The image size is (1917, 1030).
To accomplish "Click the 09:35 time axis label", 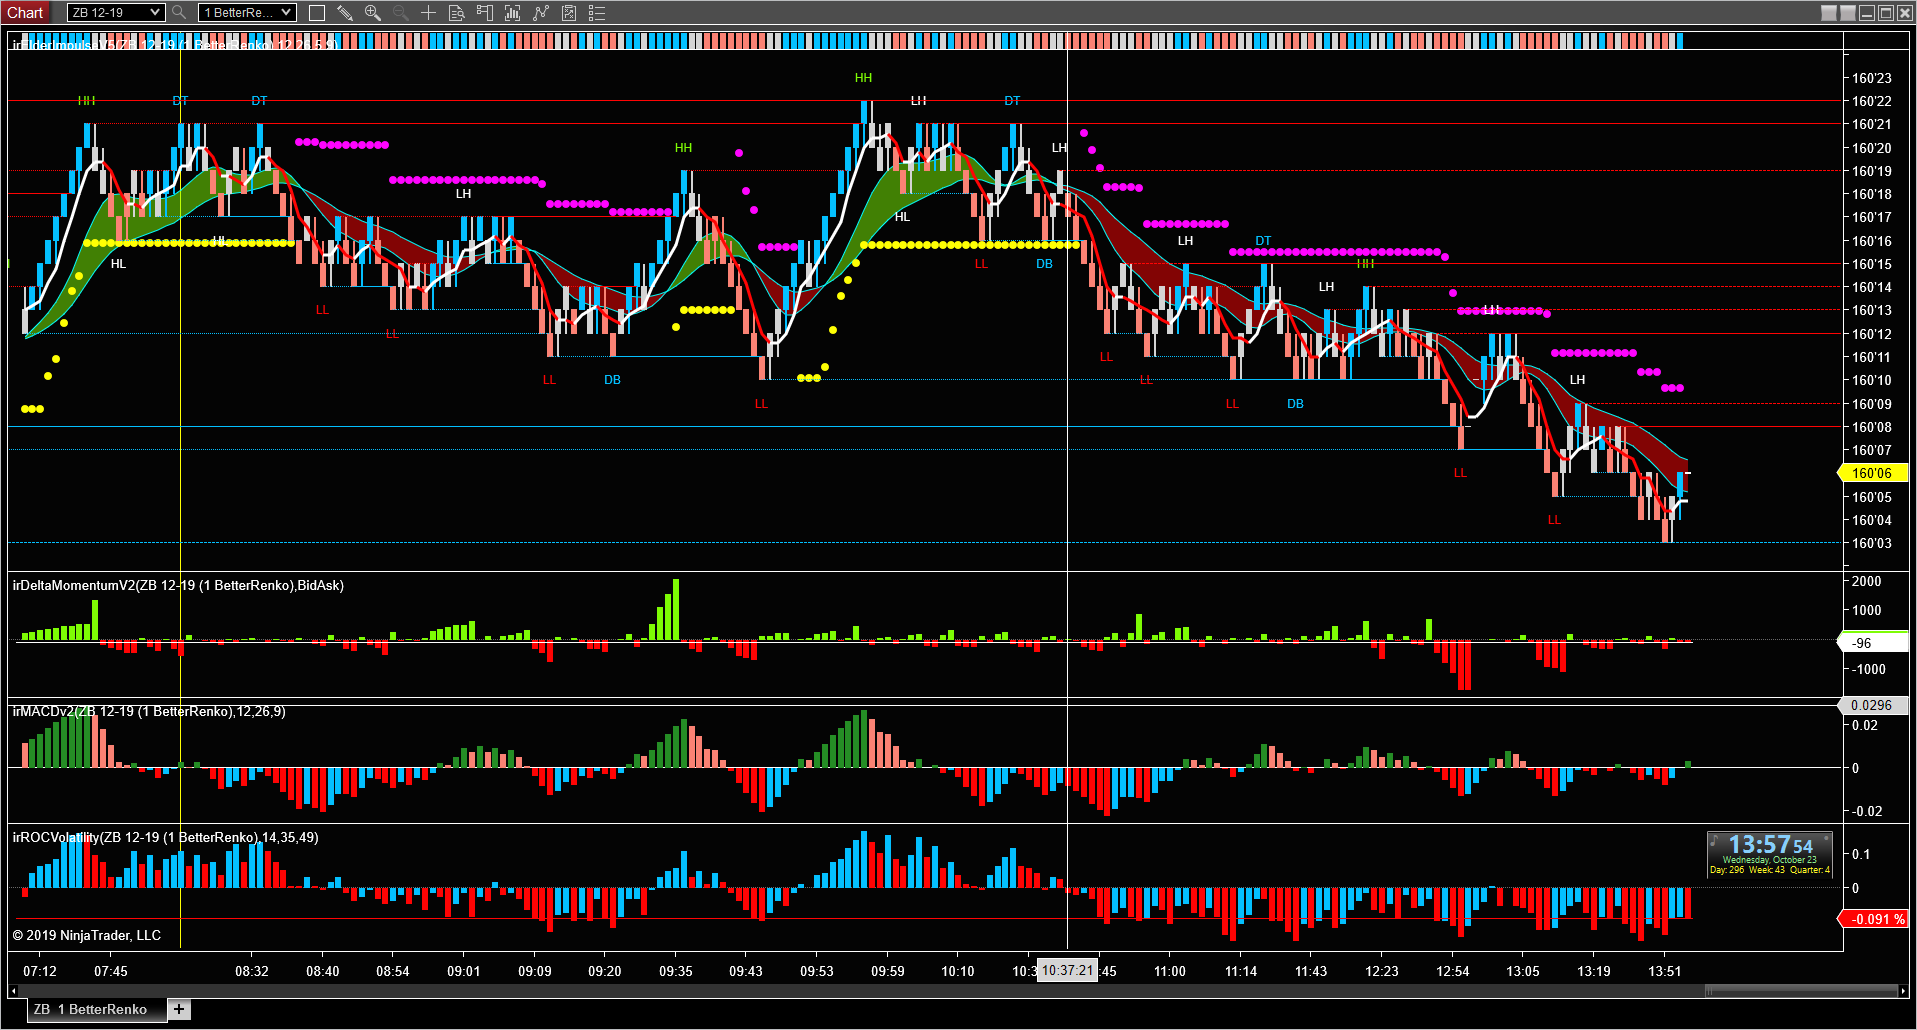I will tap(676, 971).
